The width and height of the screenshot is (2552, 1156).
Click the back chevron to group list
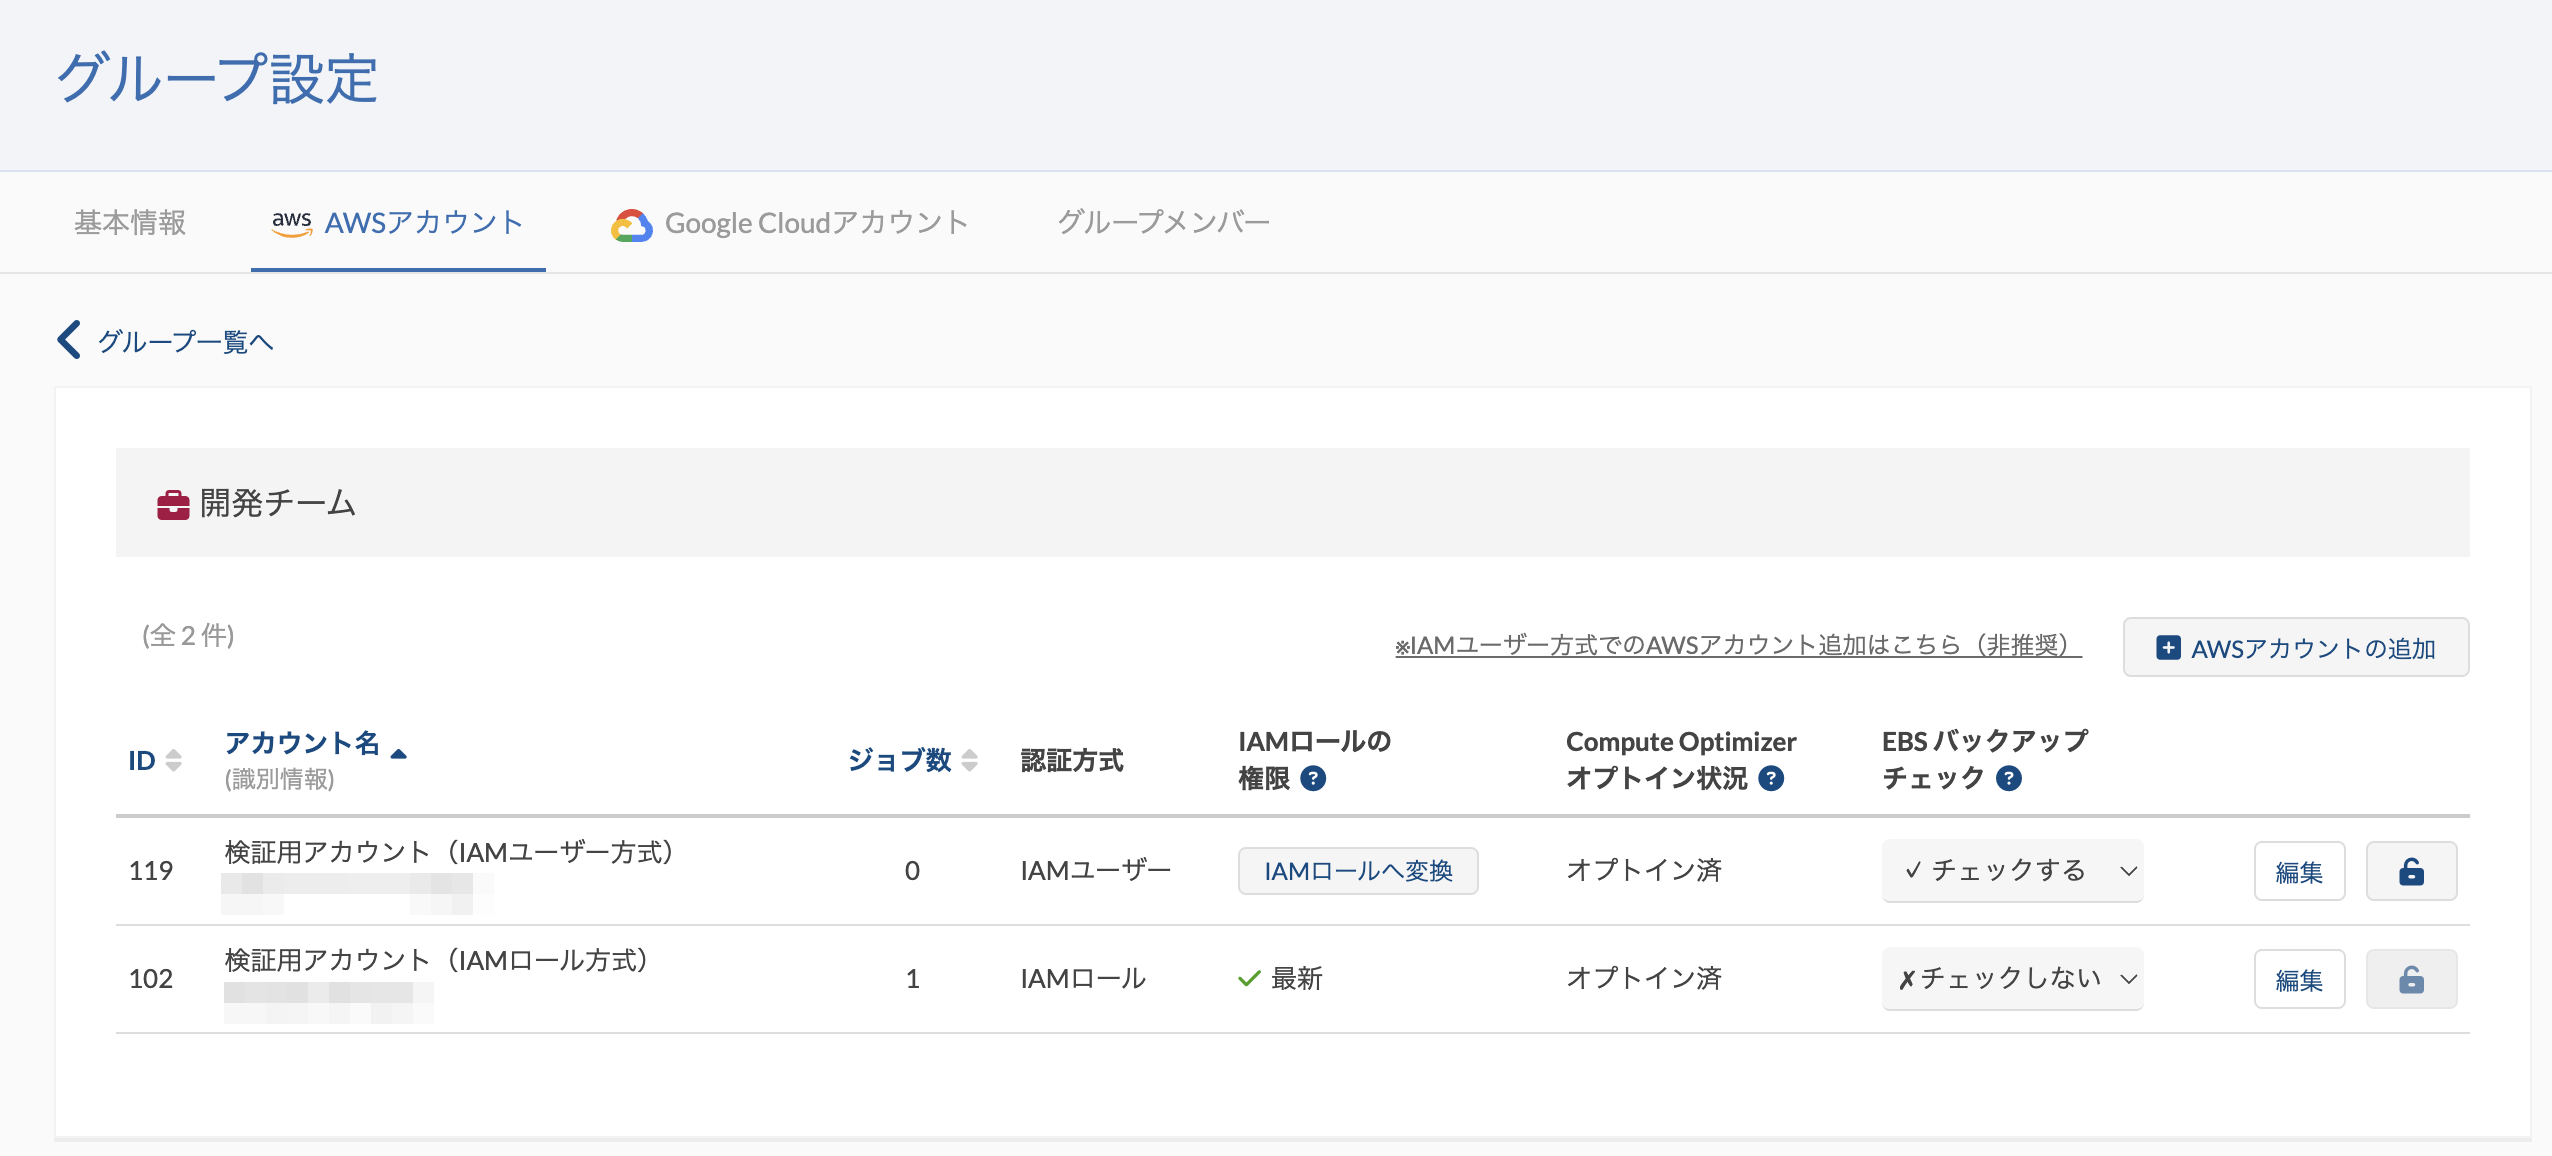(x=68, y=340)
